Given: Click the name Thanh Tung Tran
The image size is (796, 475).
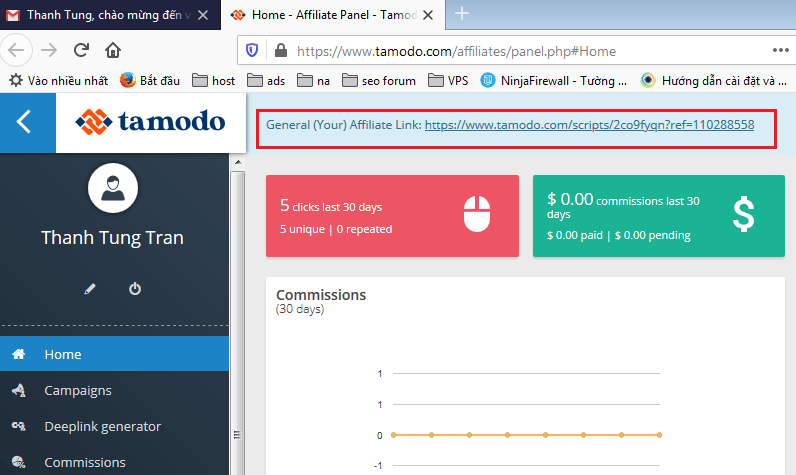Looking at the screenshot, I should tap(112, 238).
